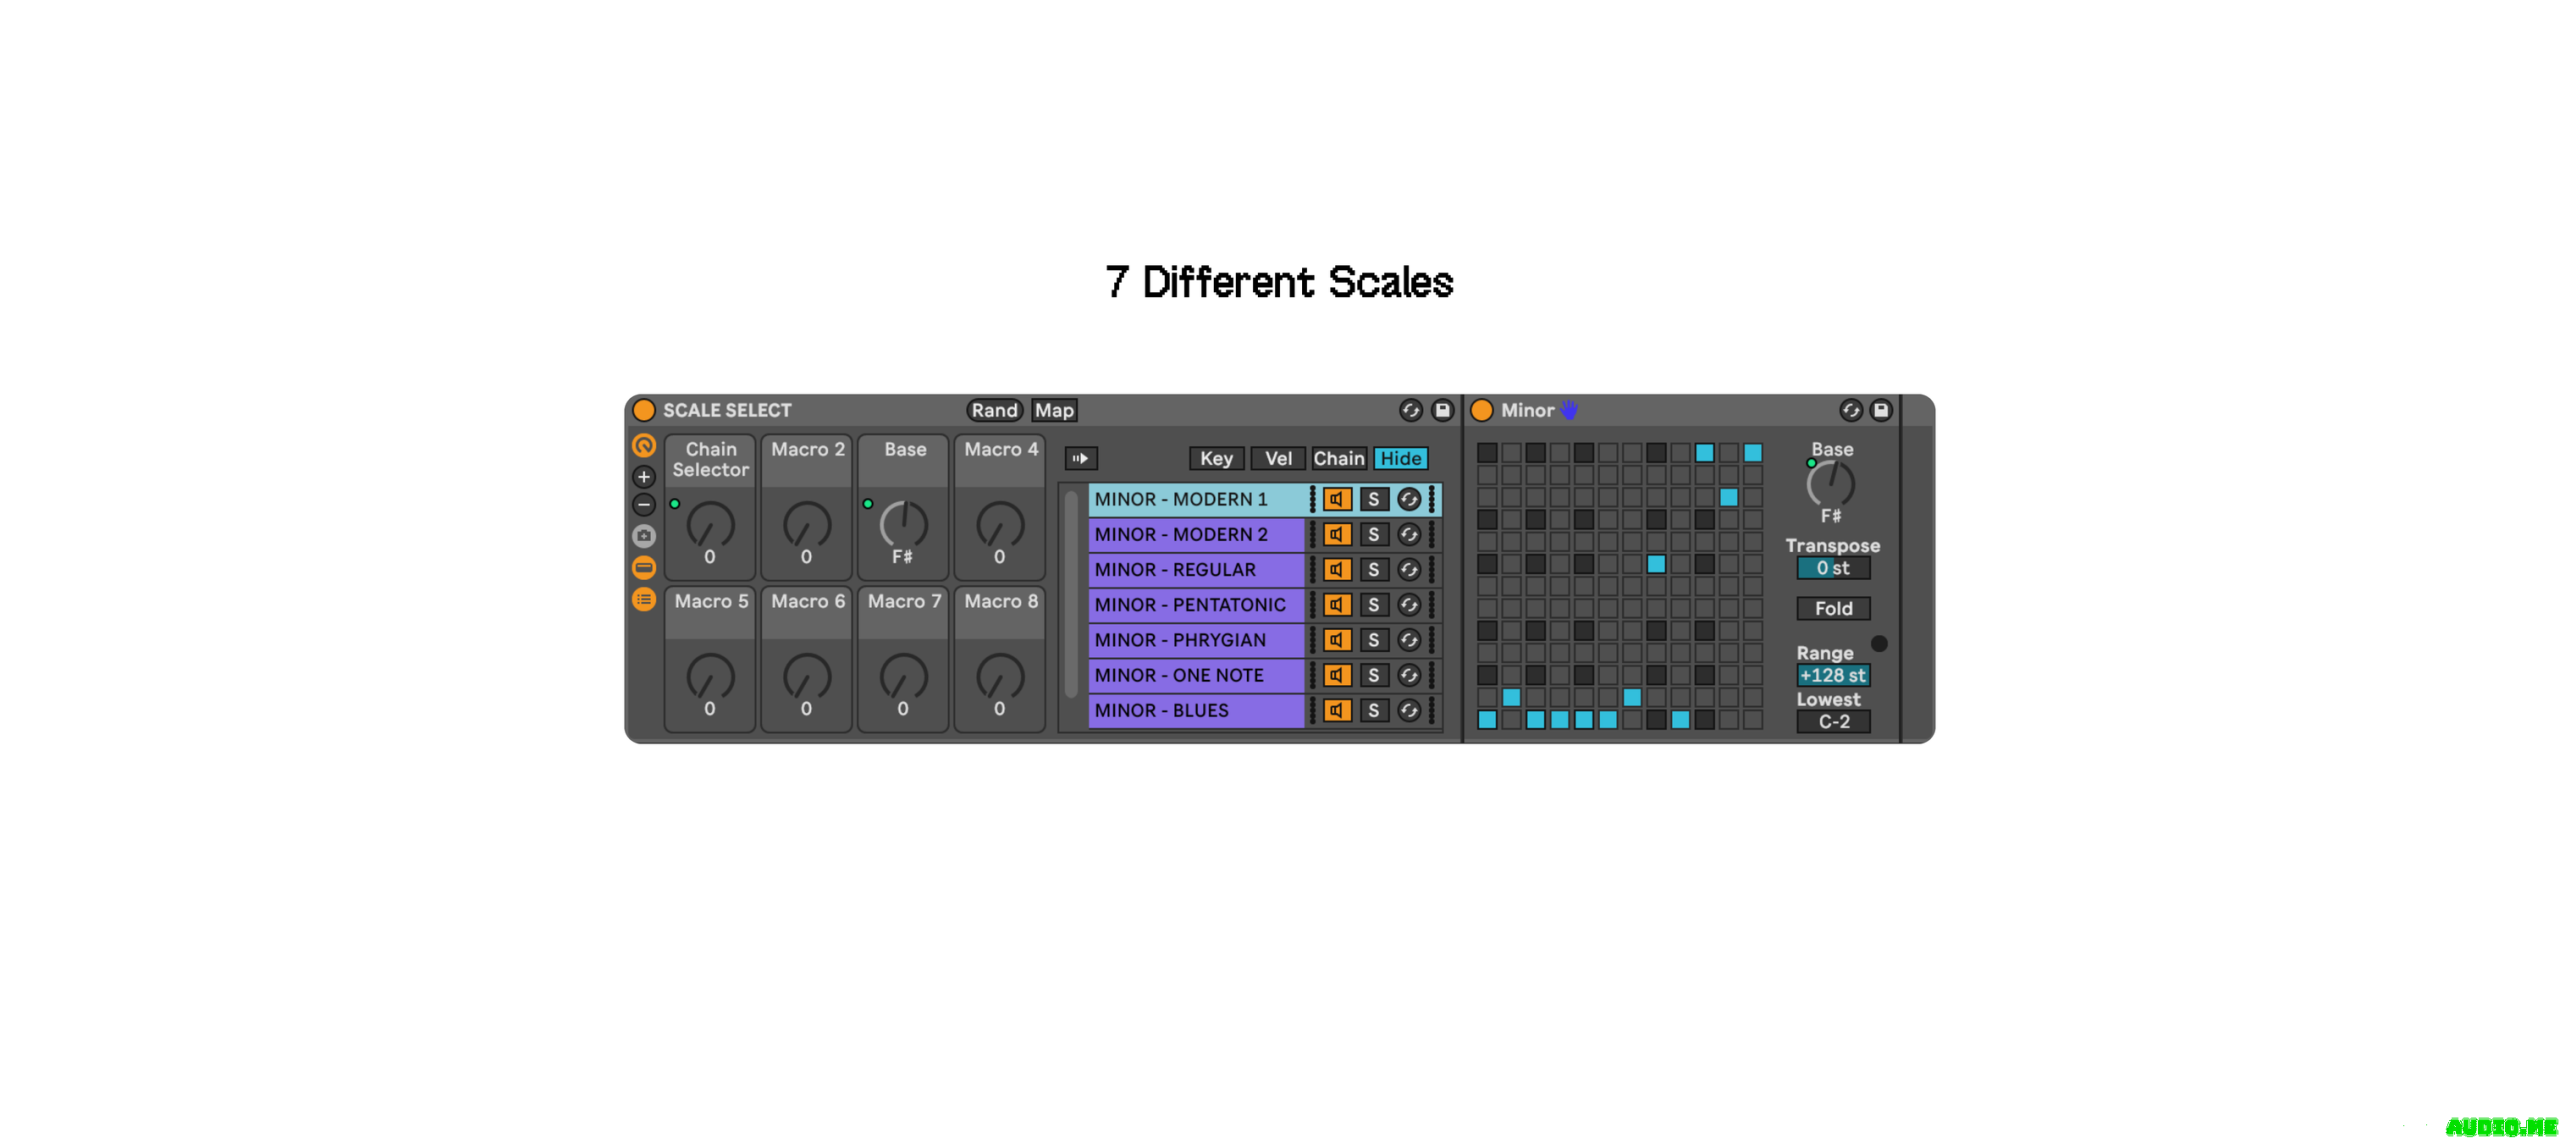Select the MINOR - BLUES chain
The height and width of the screenshot is (1138, 2560).
1196,710
